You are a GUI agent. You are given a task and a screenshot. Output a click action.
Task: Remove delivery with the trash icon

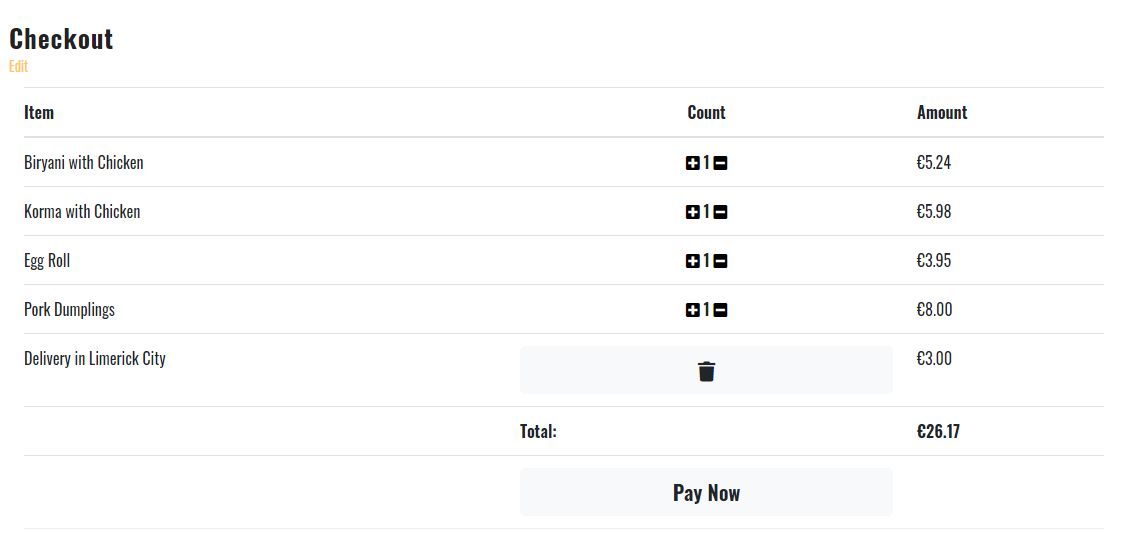(x=706, y=371)
